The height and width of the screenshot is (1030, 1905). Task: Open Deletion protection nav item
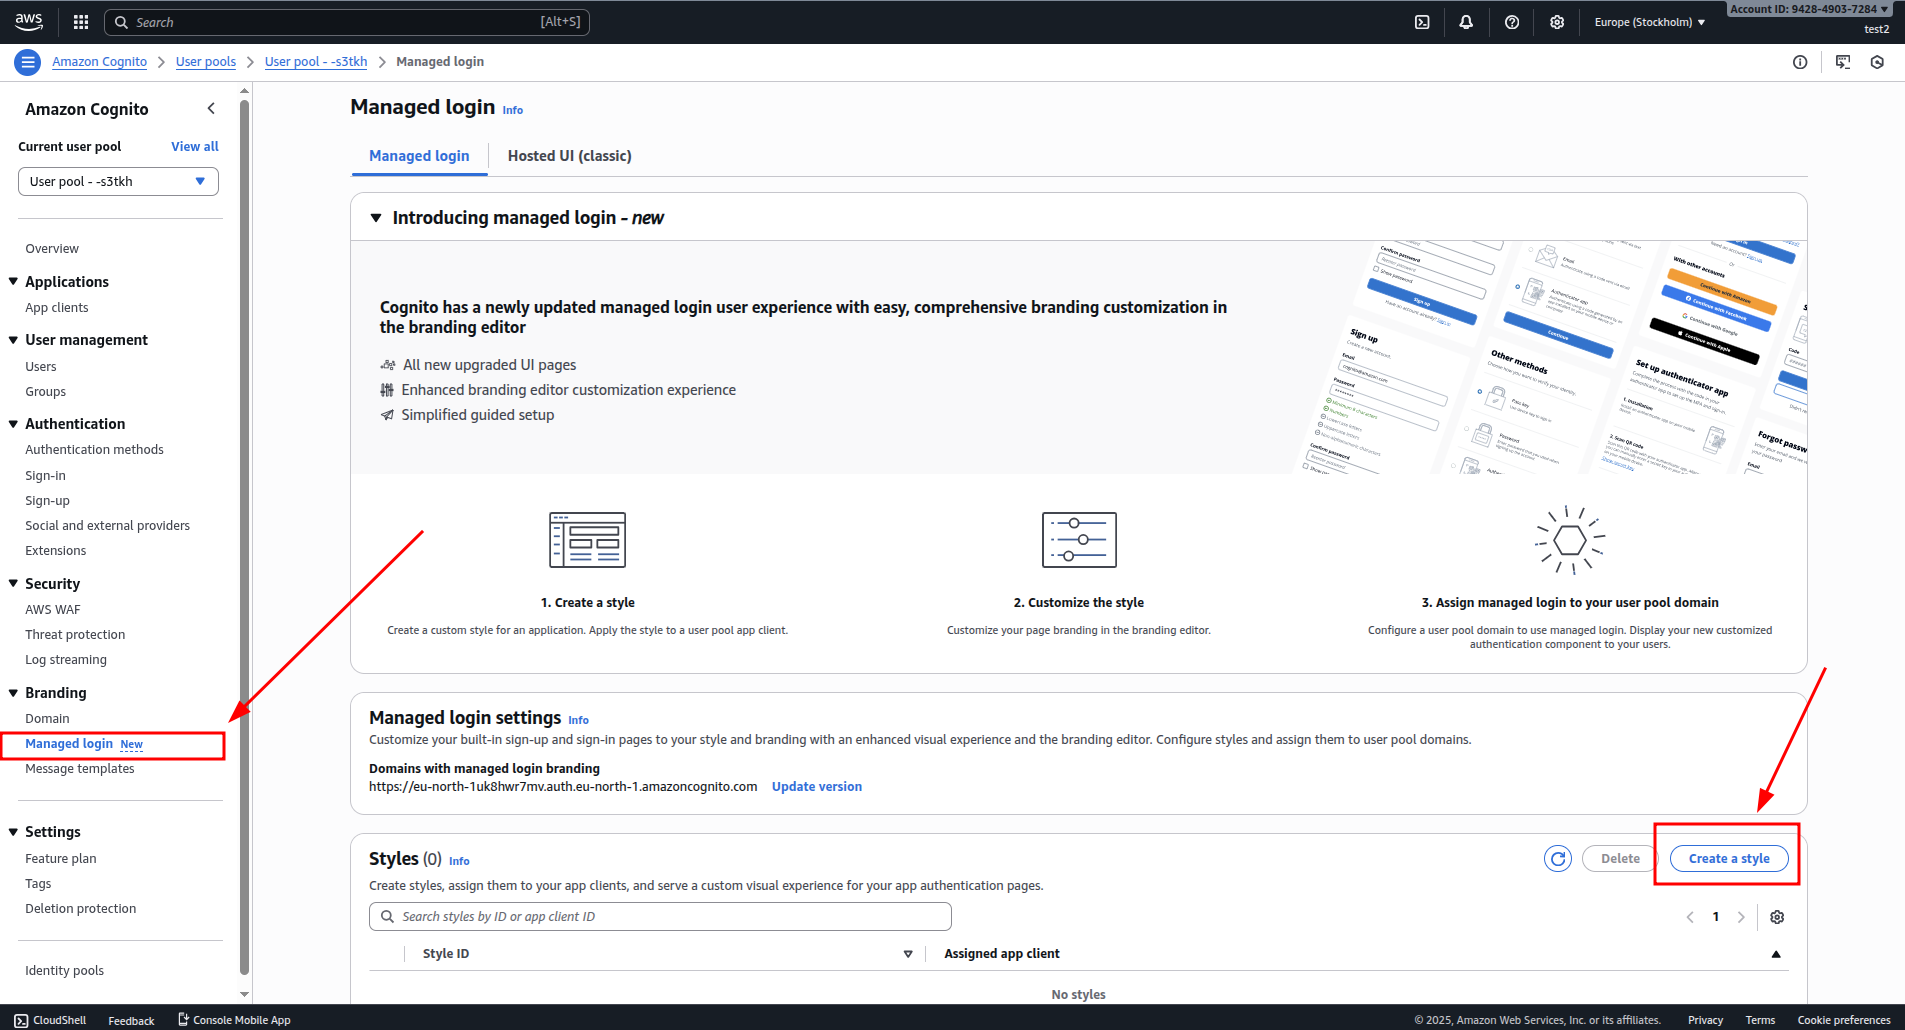click(x=81, y=909)
